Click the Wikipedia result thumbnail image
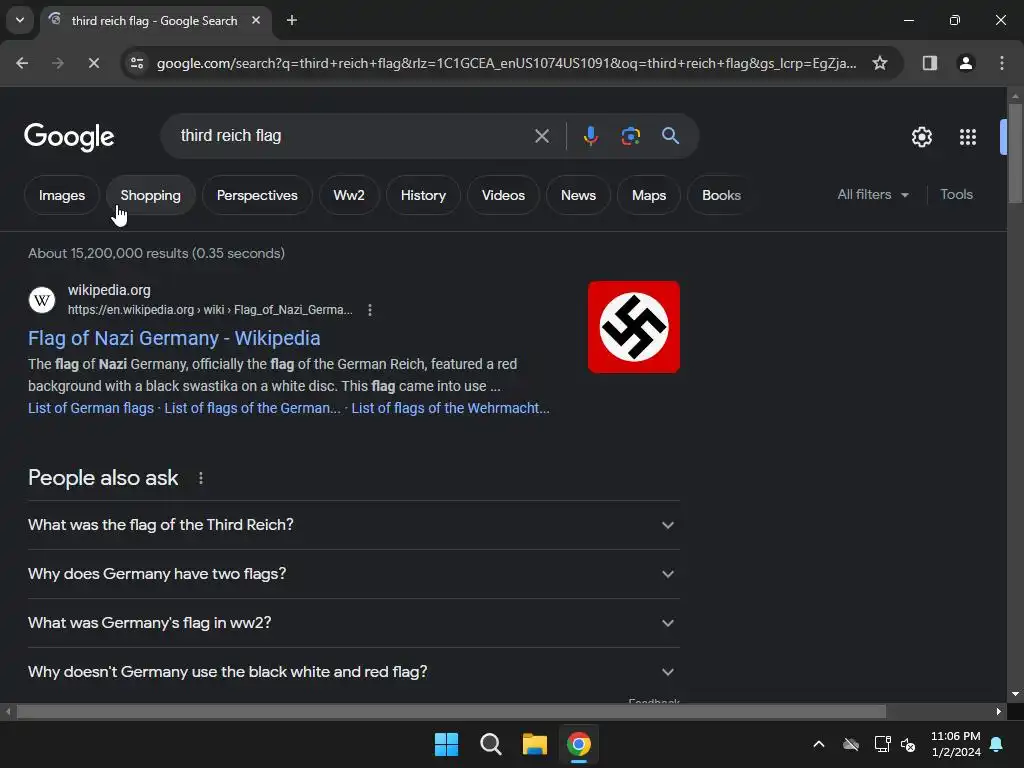The height and width of the screenshot is (768, 1024). tap(633, 327)
